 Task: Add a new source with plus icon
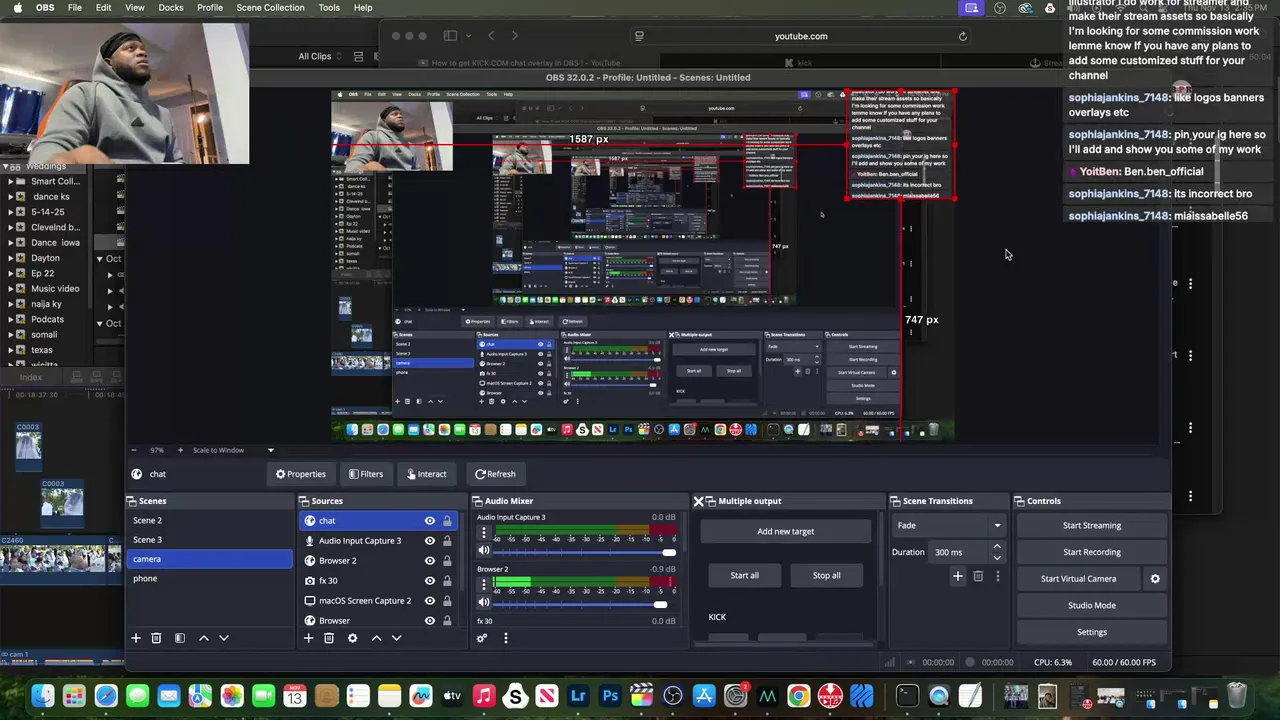pos(309,638)
